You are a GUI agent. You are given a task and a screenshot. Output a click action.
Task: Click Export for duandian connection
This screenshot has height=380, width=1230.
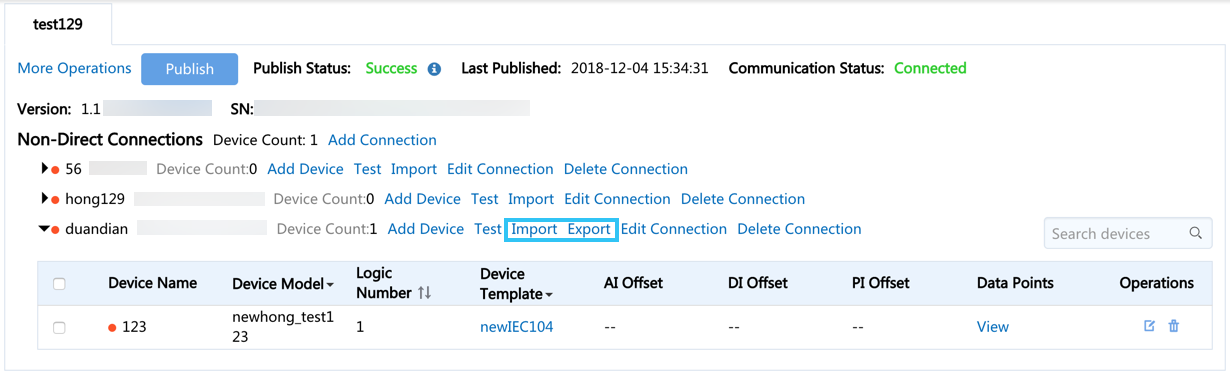(589, 229)
